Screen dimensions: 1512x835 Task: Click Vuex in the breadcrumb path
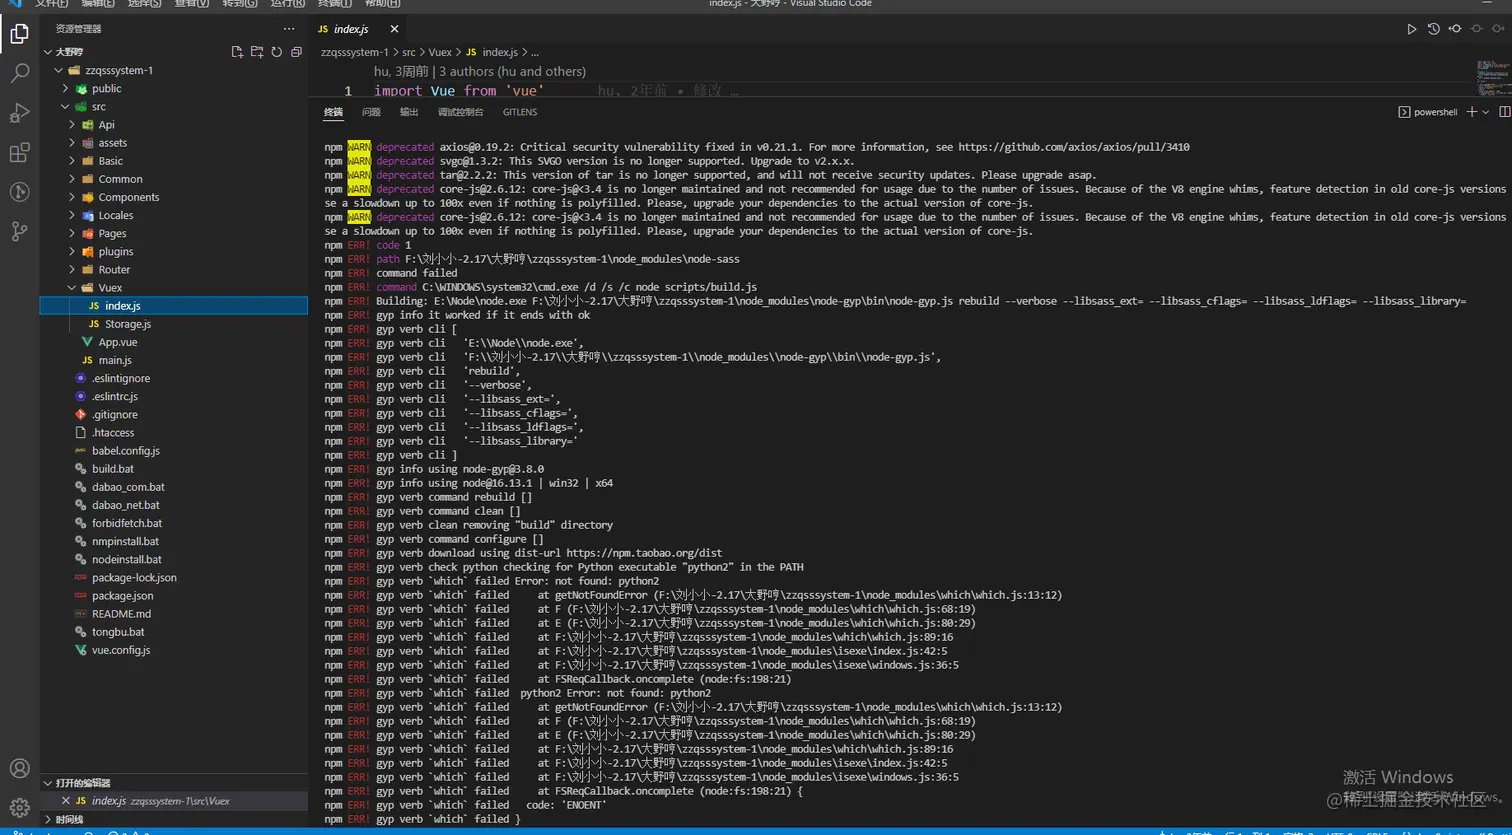point(440,52)
